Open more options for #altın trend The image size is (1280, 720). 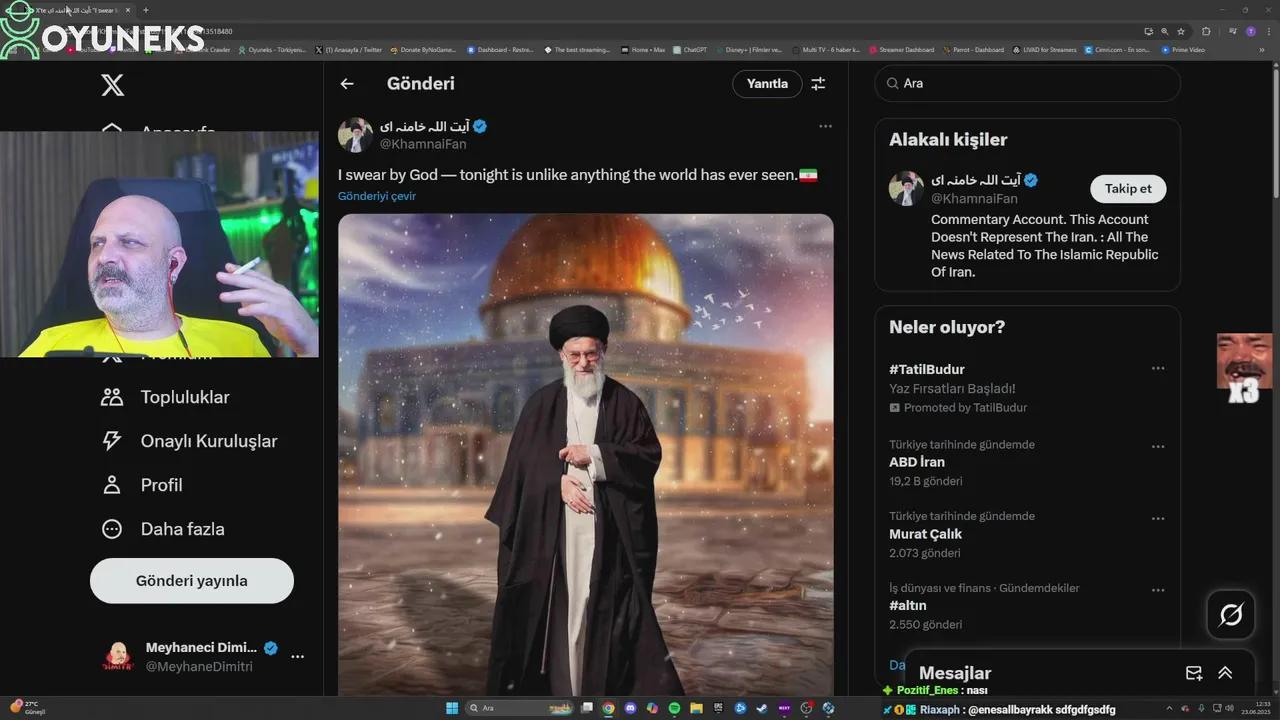click(1158, 590)
